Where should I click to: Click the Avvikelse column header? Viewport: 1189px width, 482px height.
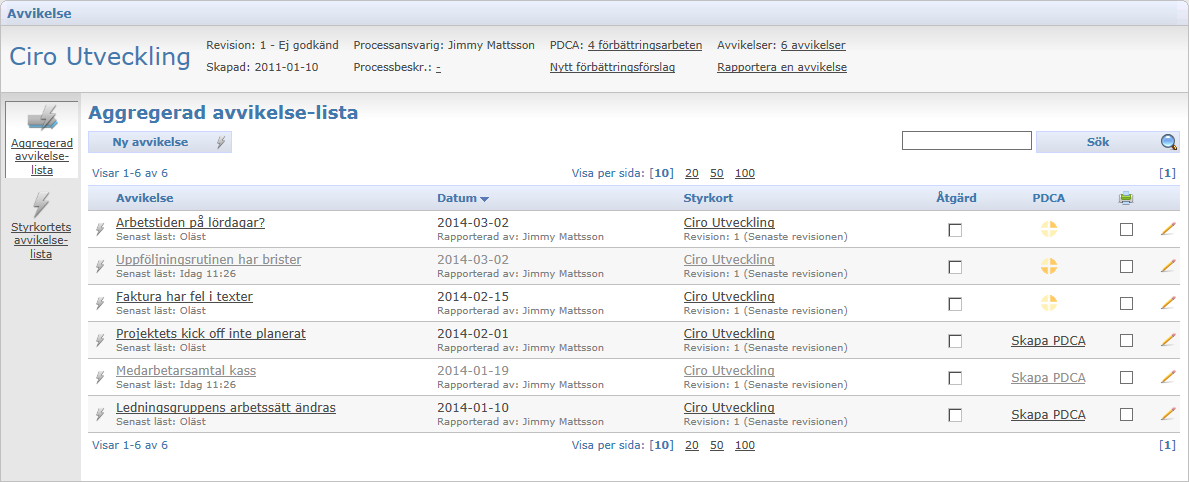[145, 198]
